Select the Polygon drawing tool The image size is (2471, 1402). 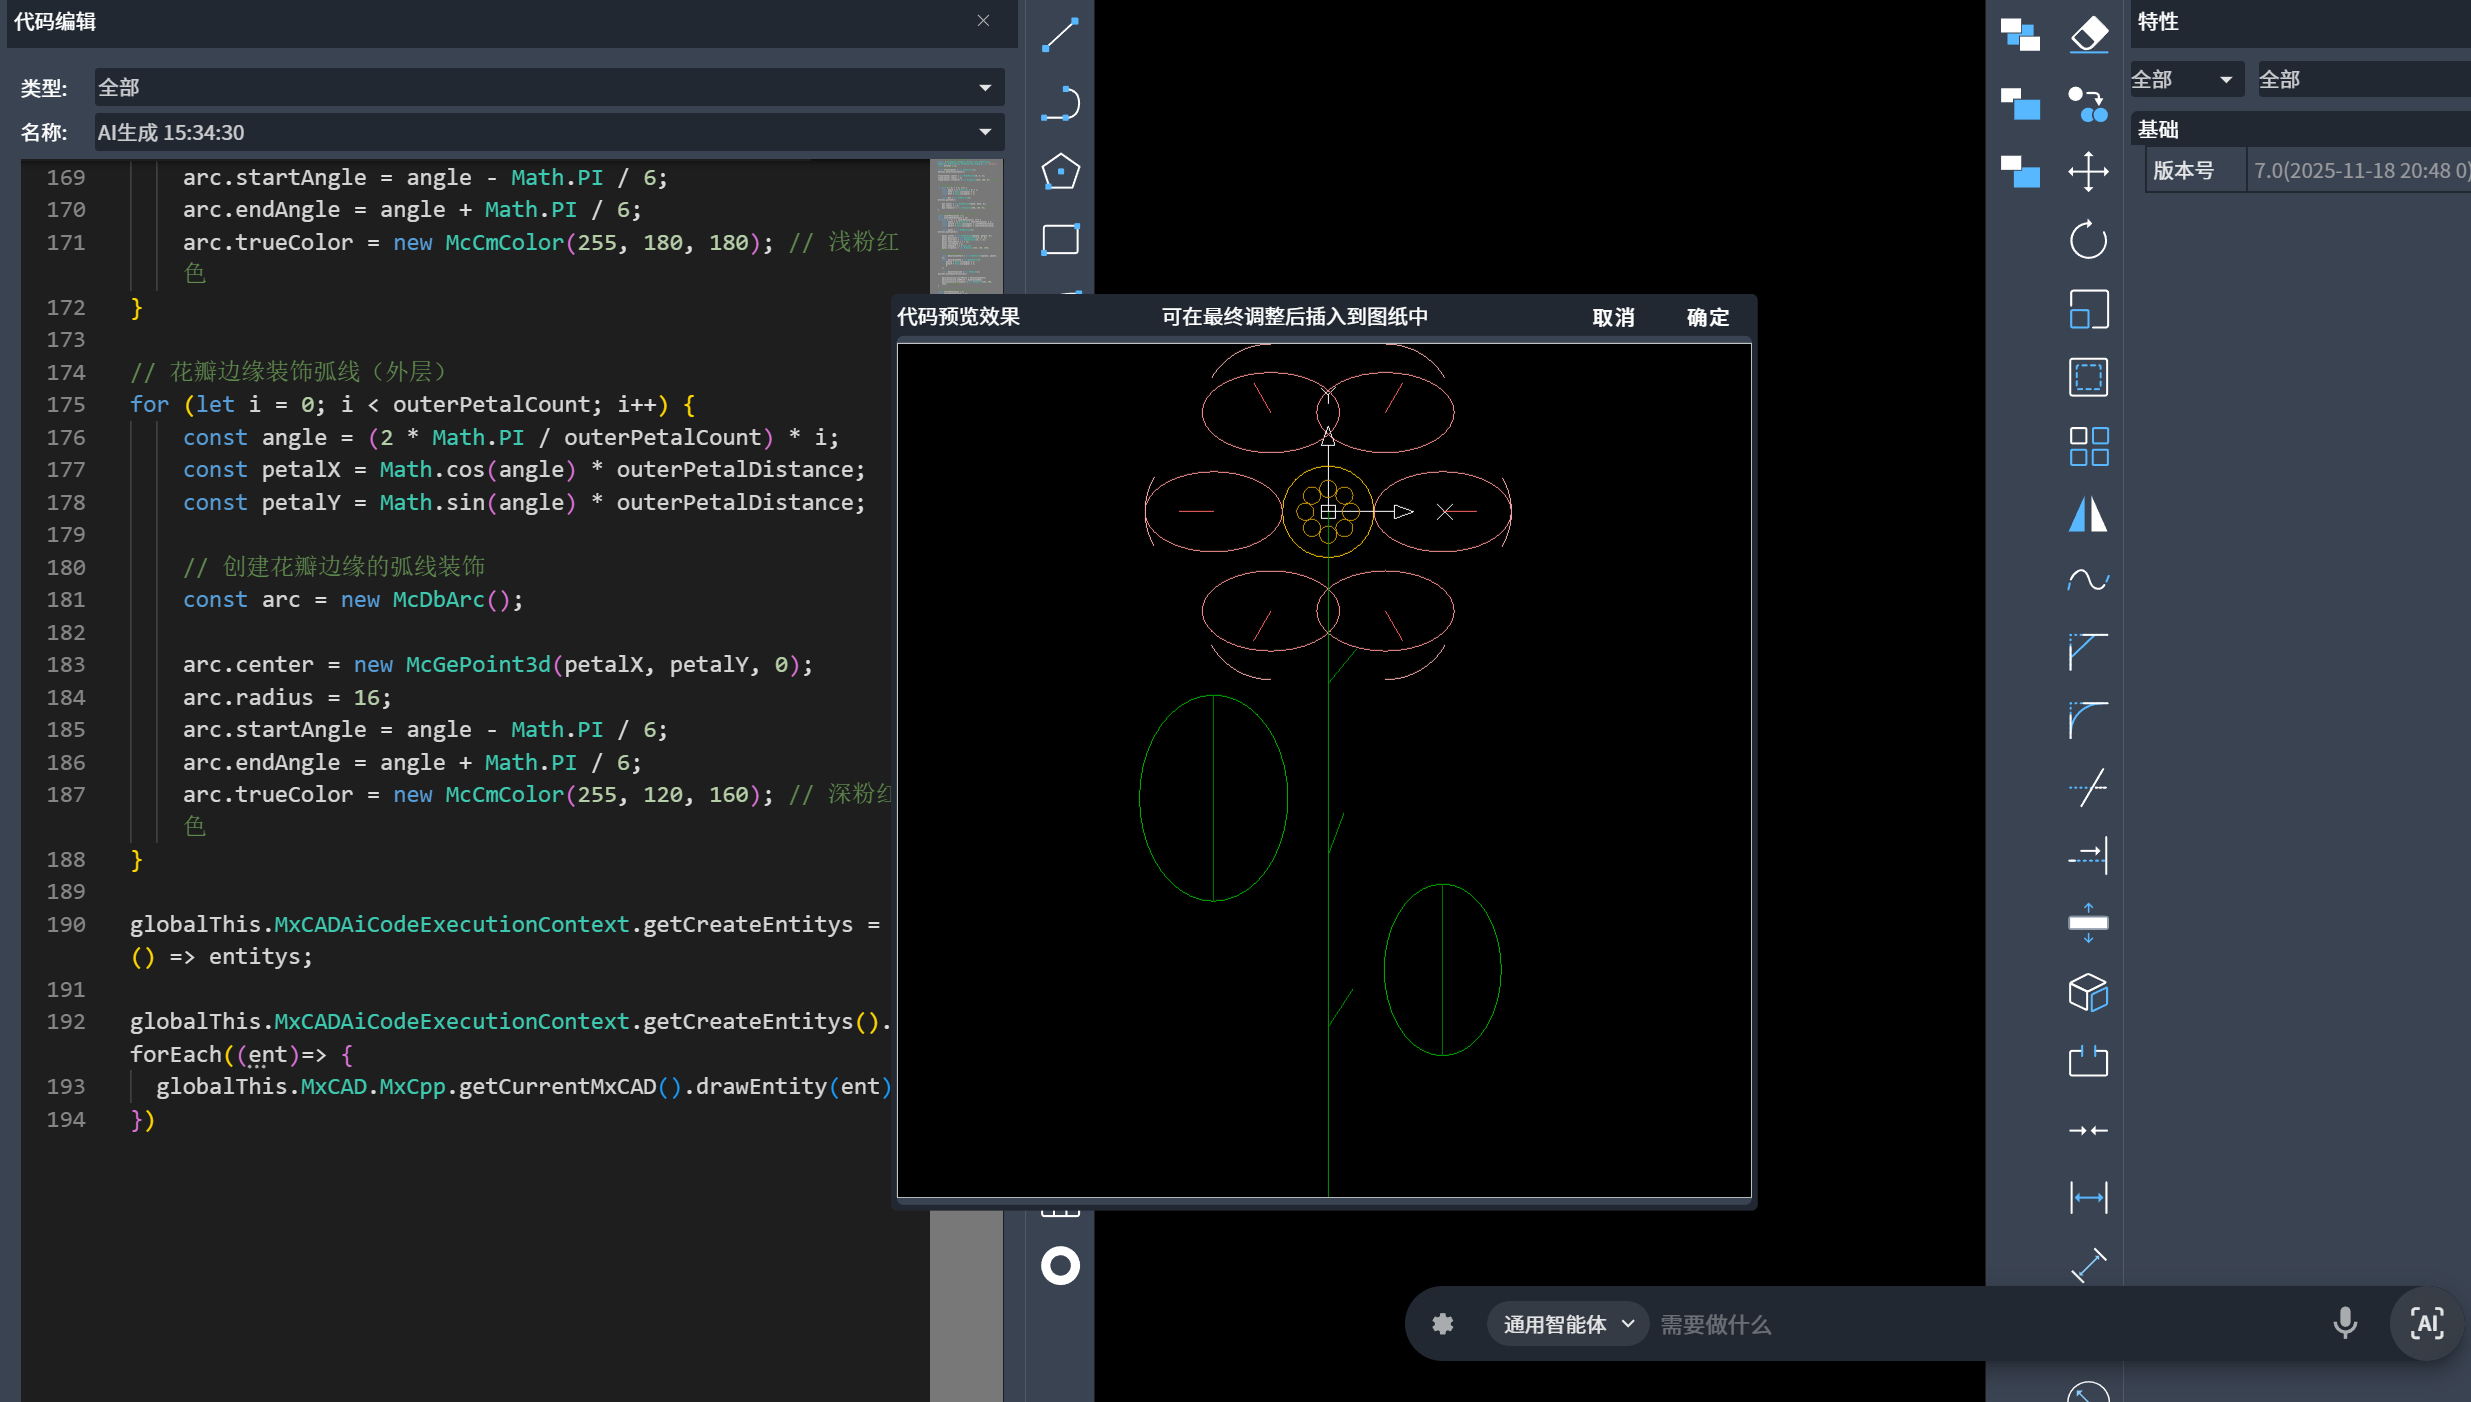pyautogui.click(x=1060, y=172)
